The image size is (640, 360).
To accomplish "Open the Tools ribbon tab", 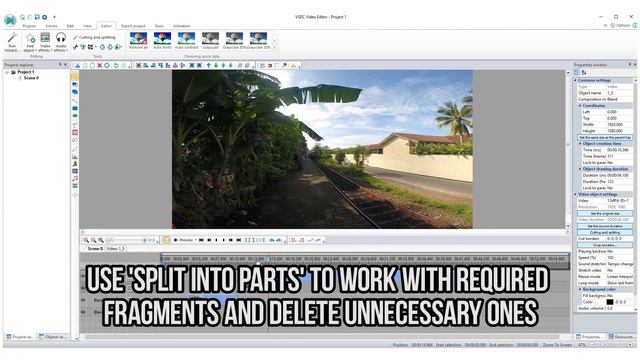I will (159, 26).
